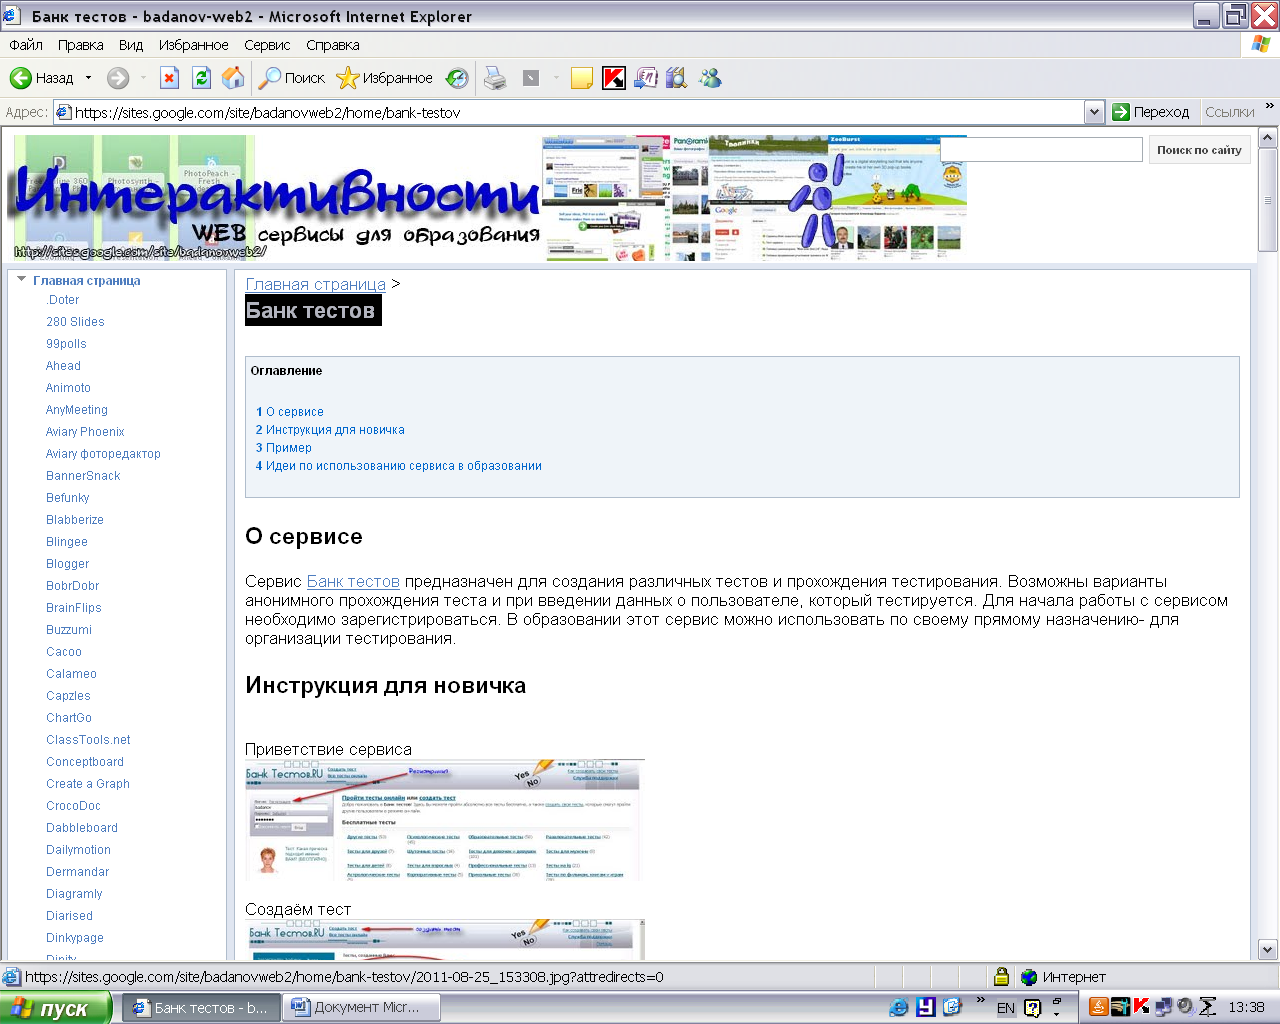Viewport: 1280px width, 1024px height.
Task: Click the Research books toolbar icon
Action: click(x=677, y=78)
